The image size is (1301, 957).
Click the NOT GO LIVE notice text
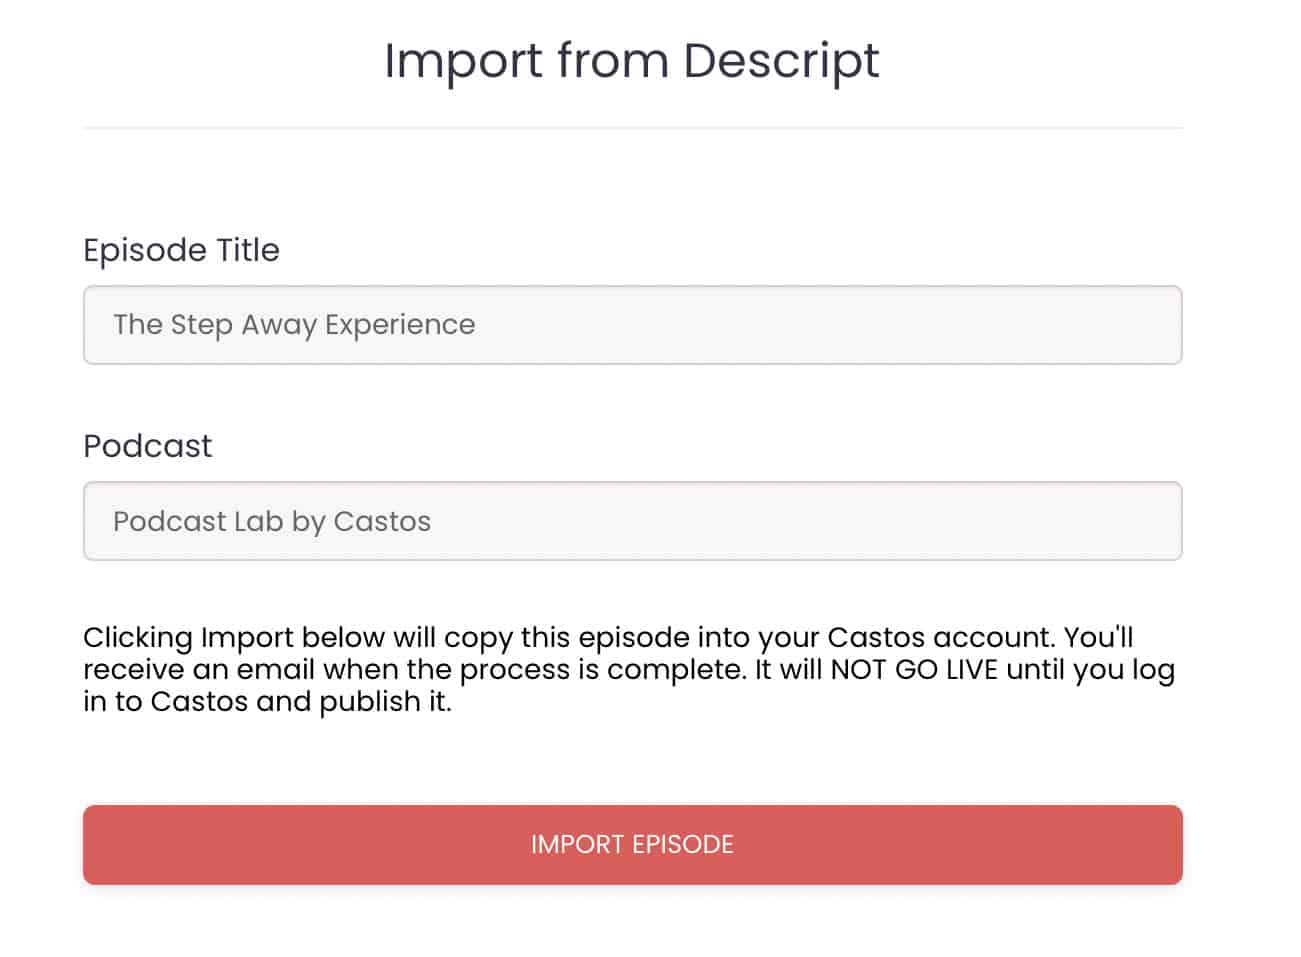[915, 669]
